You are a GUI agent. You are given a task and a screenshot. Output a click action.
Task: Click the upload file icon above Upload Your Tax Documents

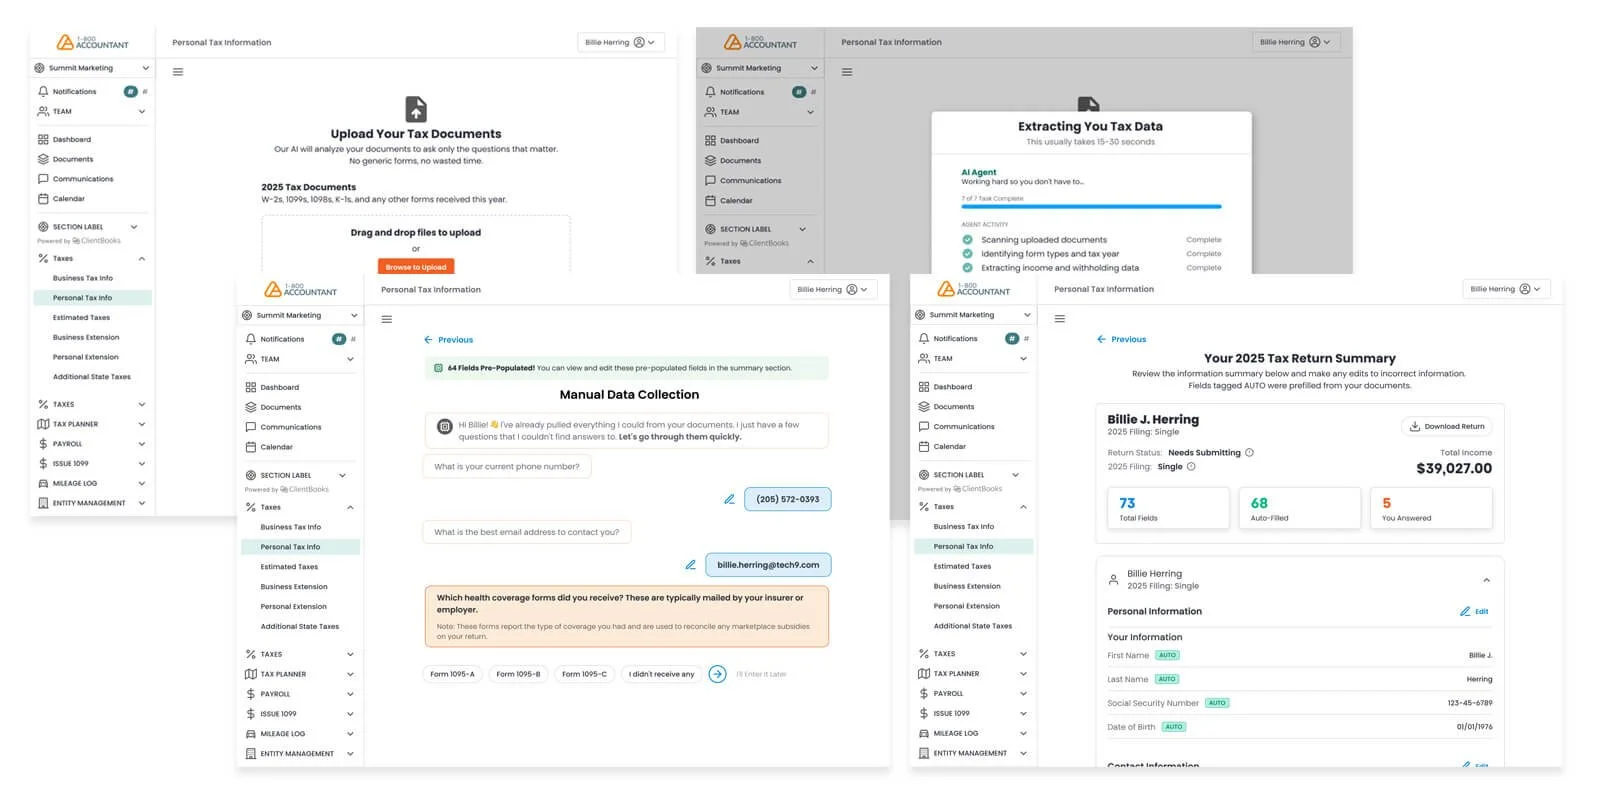416,109
